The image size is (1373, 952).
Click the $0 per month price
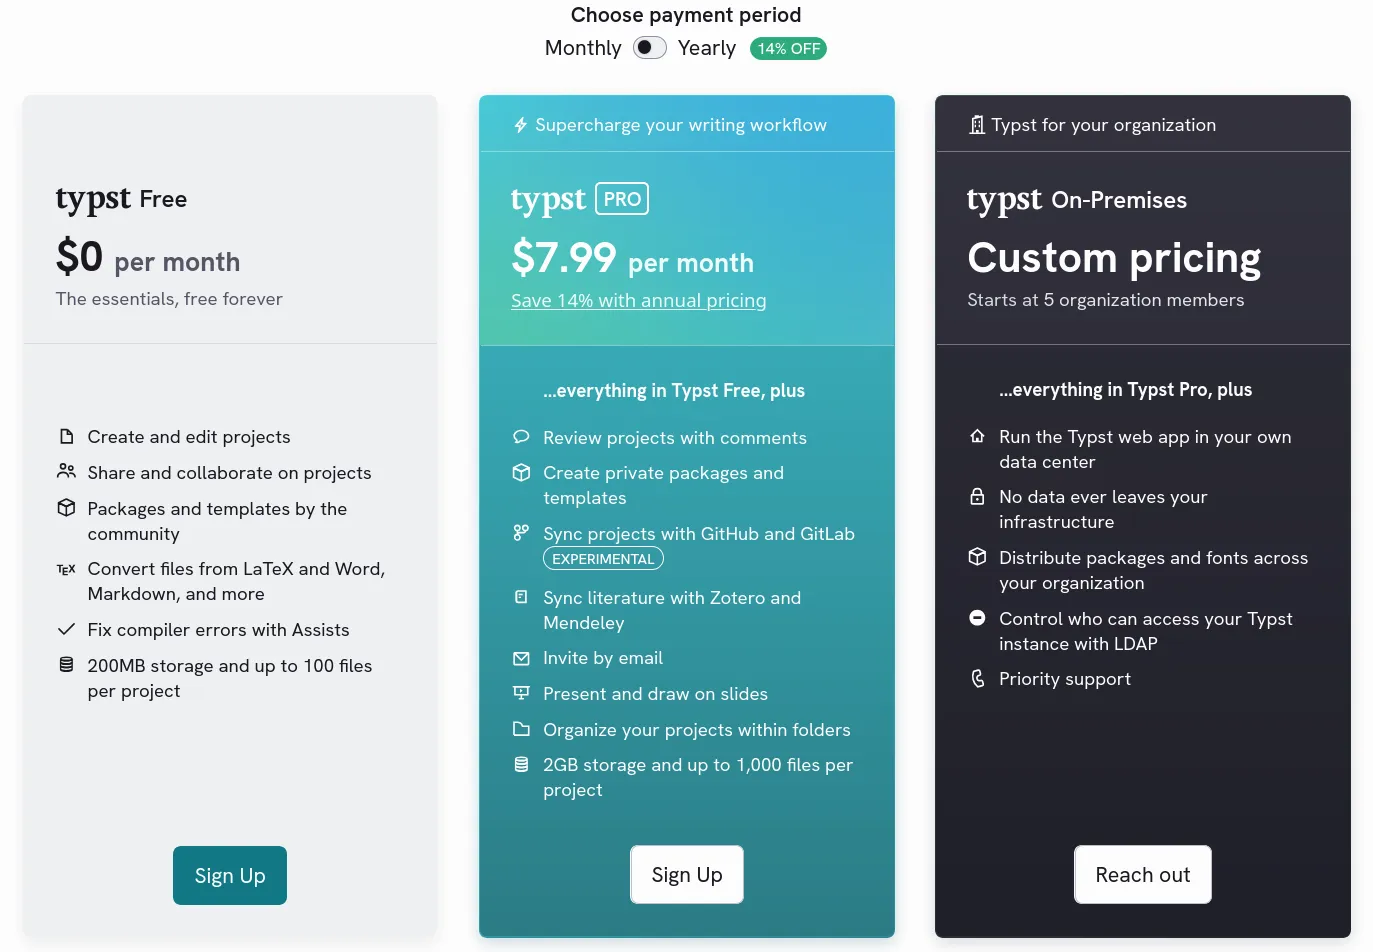click(x=148, y=257)
